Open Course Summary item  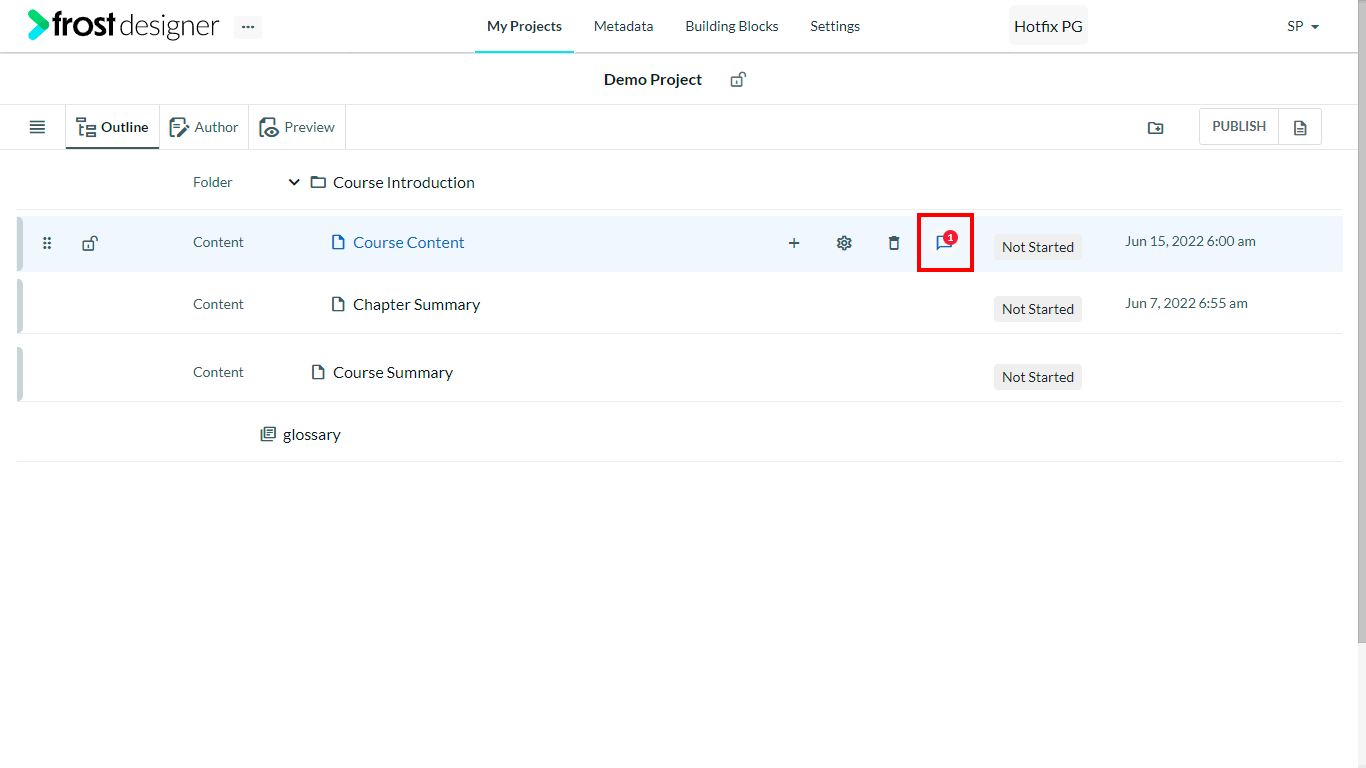click(x=393, y=372)
